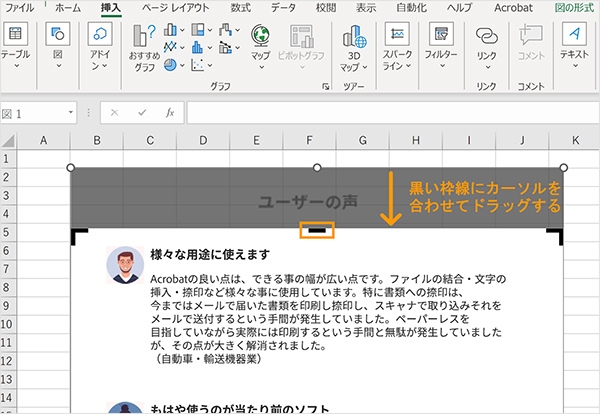The image size is (600, 414).
Task: Expand the フィルター dropdown chevron
Action: 442,66
